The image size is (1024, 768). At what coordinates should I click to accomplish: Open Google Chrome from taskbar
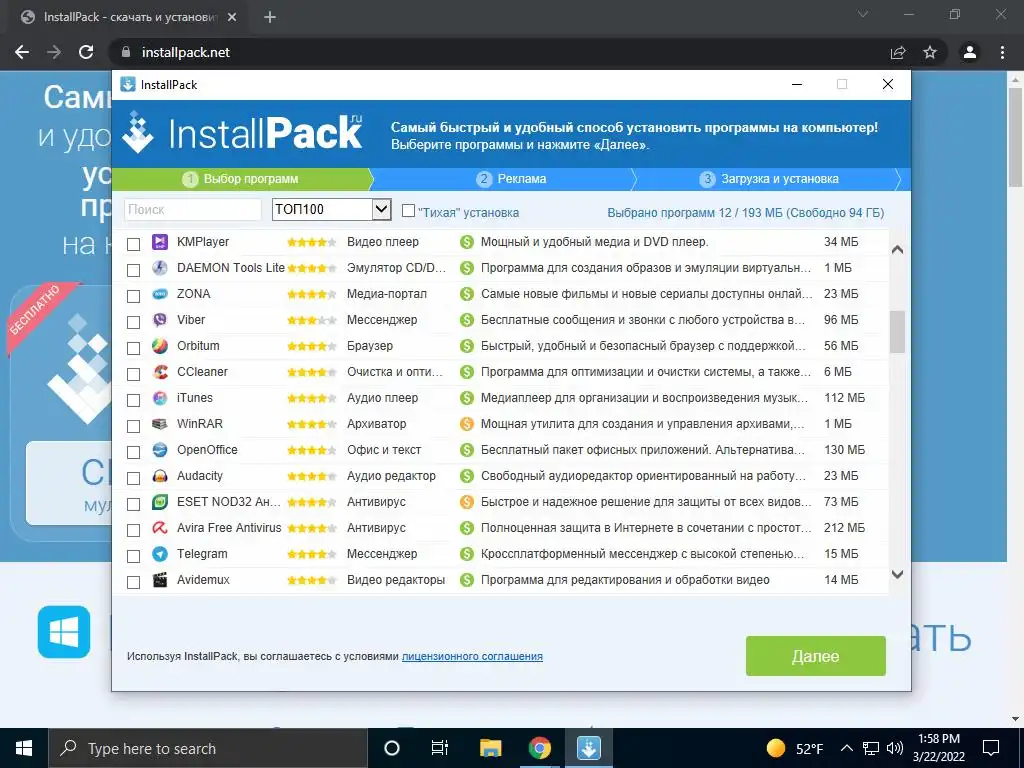pos(539,748)
